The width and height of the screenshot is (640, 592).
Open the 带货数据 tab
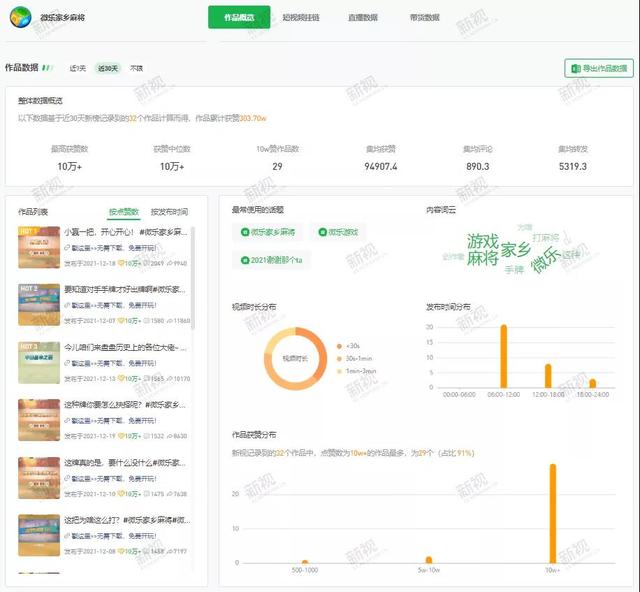tap(424, 17)
